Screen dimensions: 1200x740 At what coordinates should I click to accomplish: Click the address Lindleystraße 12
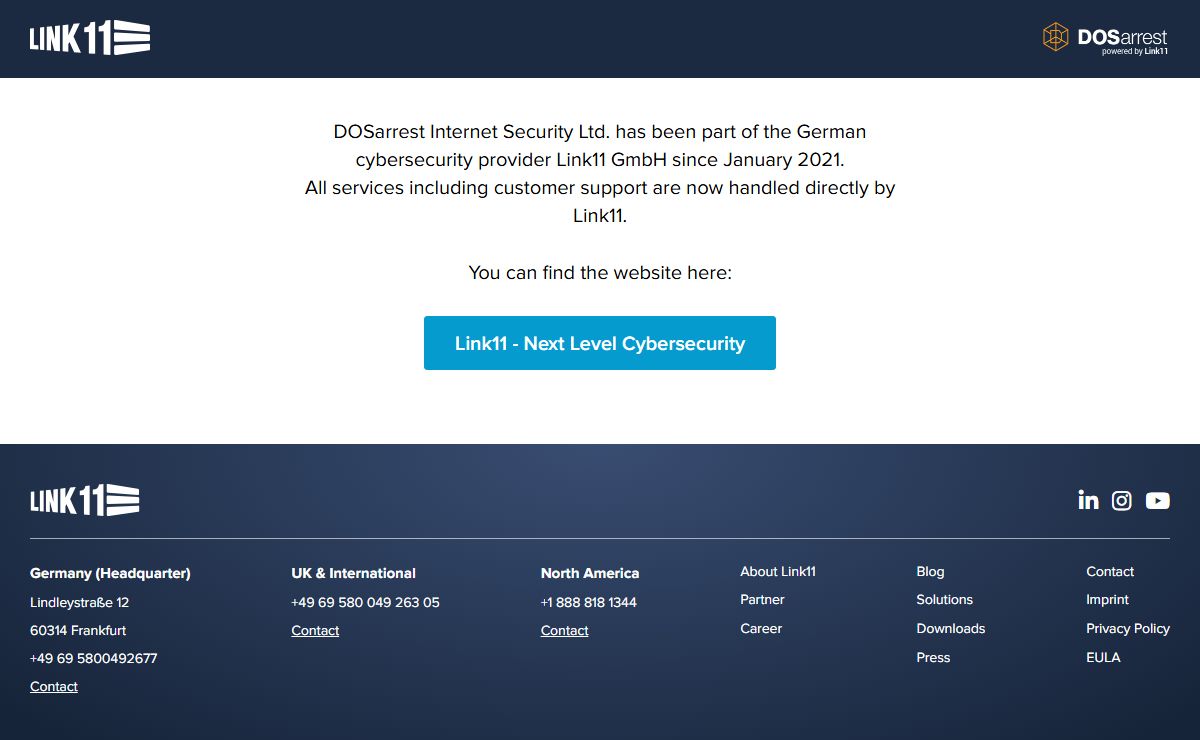[80, 602]
